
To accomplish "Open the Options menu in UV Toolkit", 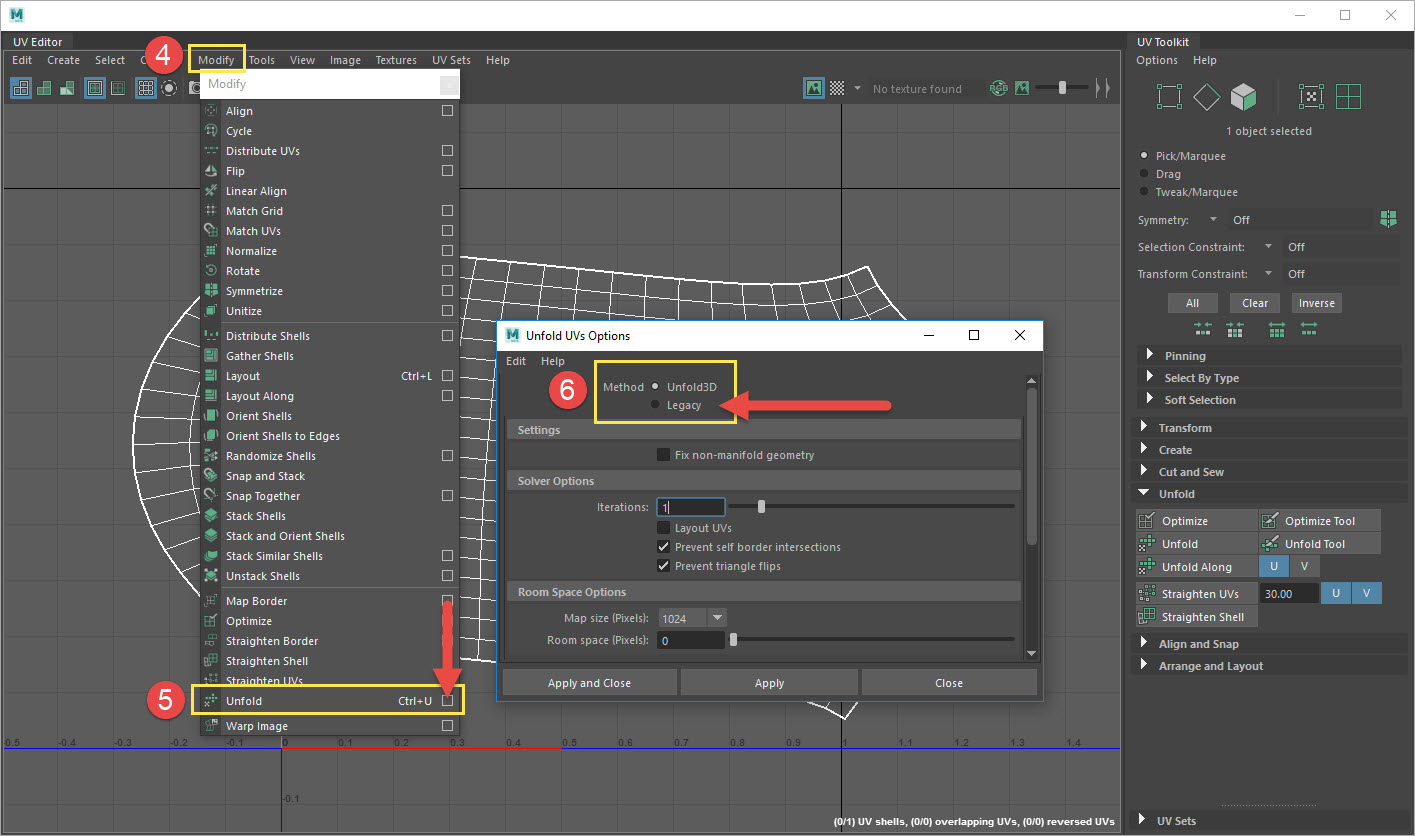I will tap(1157, 60).
